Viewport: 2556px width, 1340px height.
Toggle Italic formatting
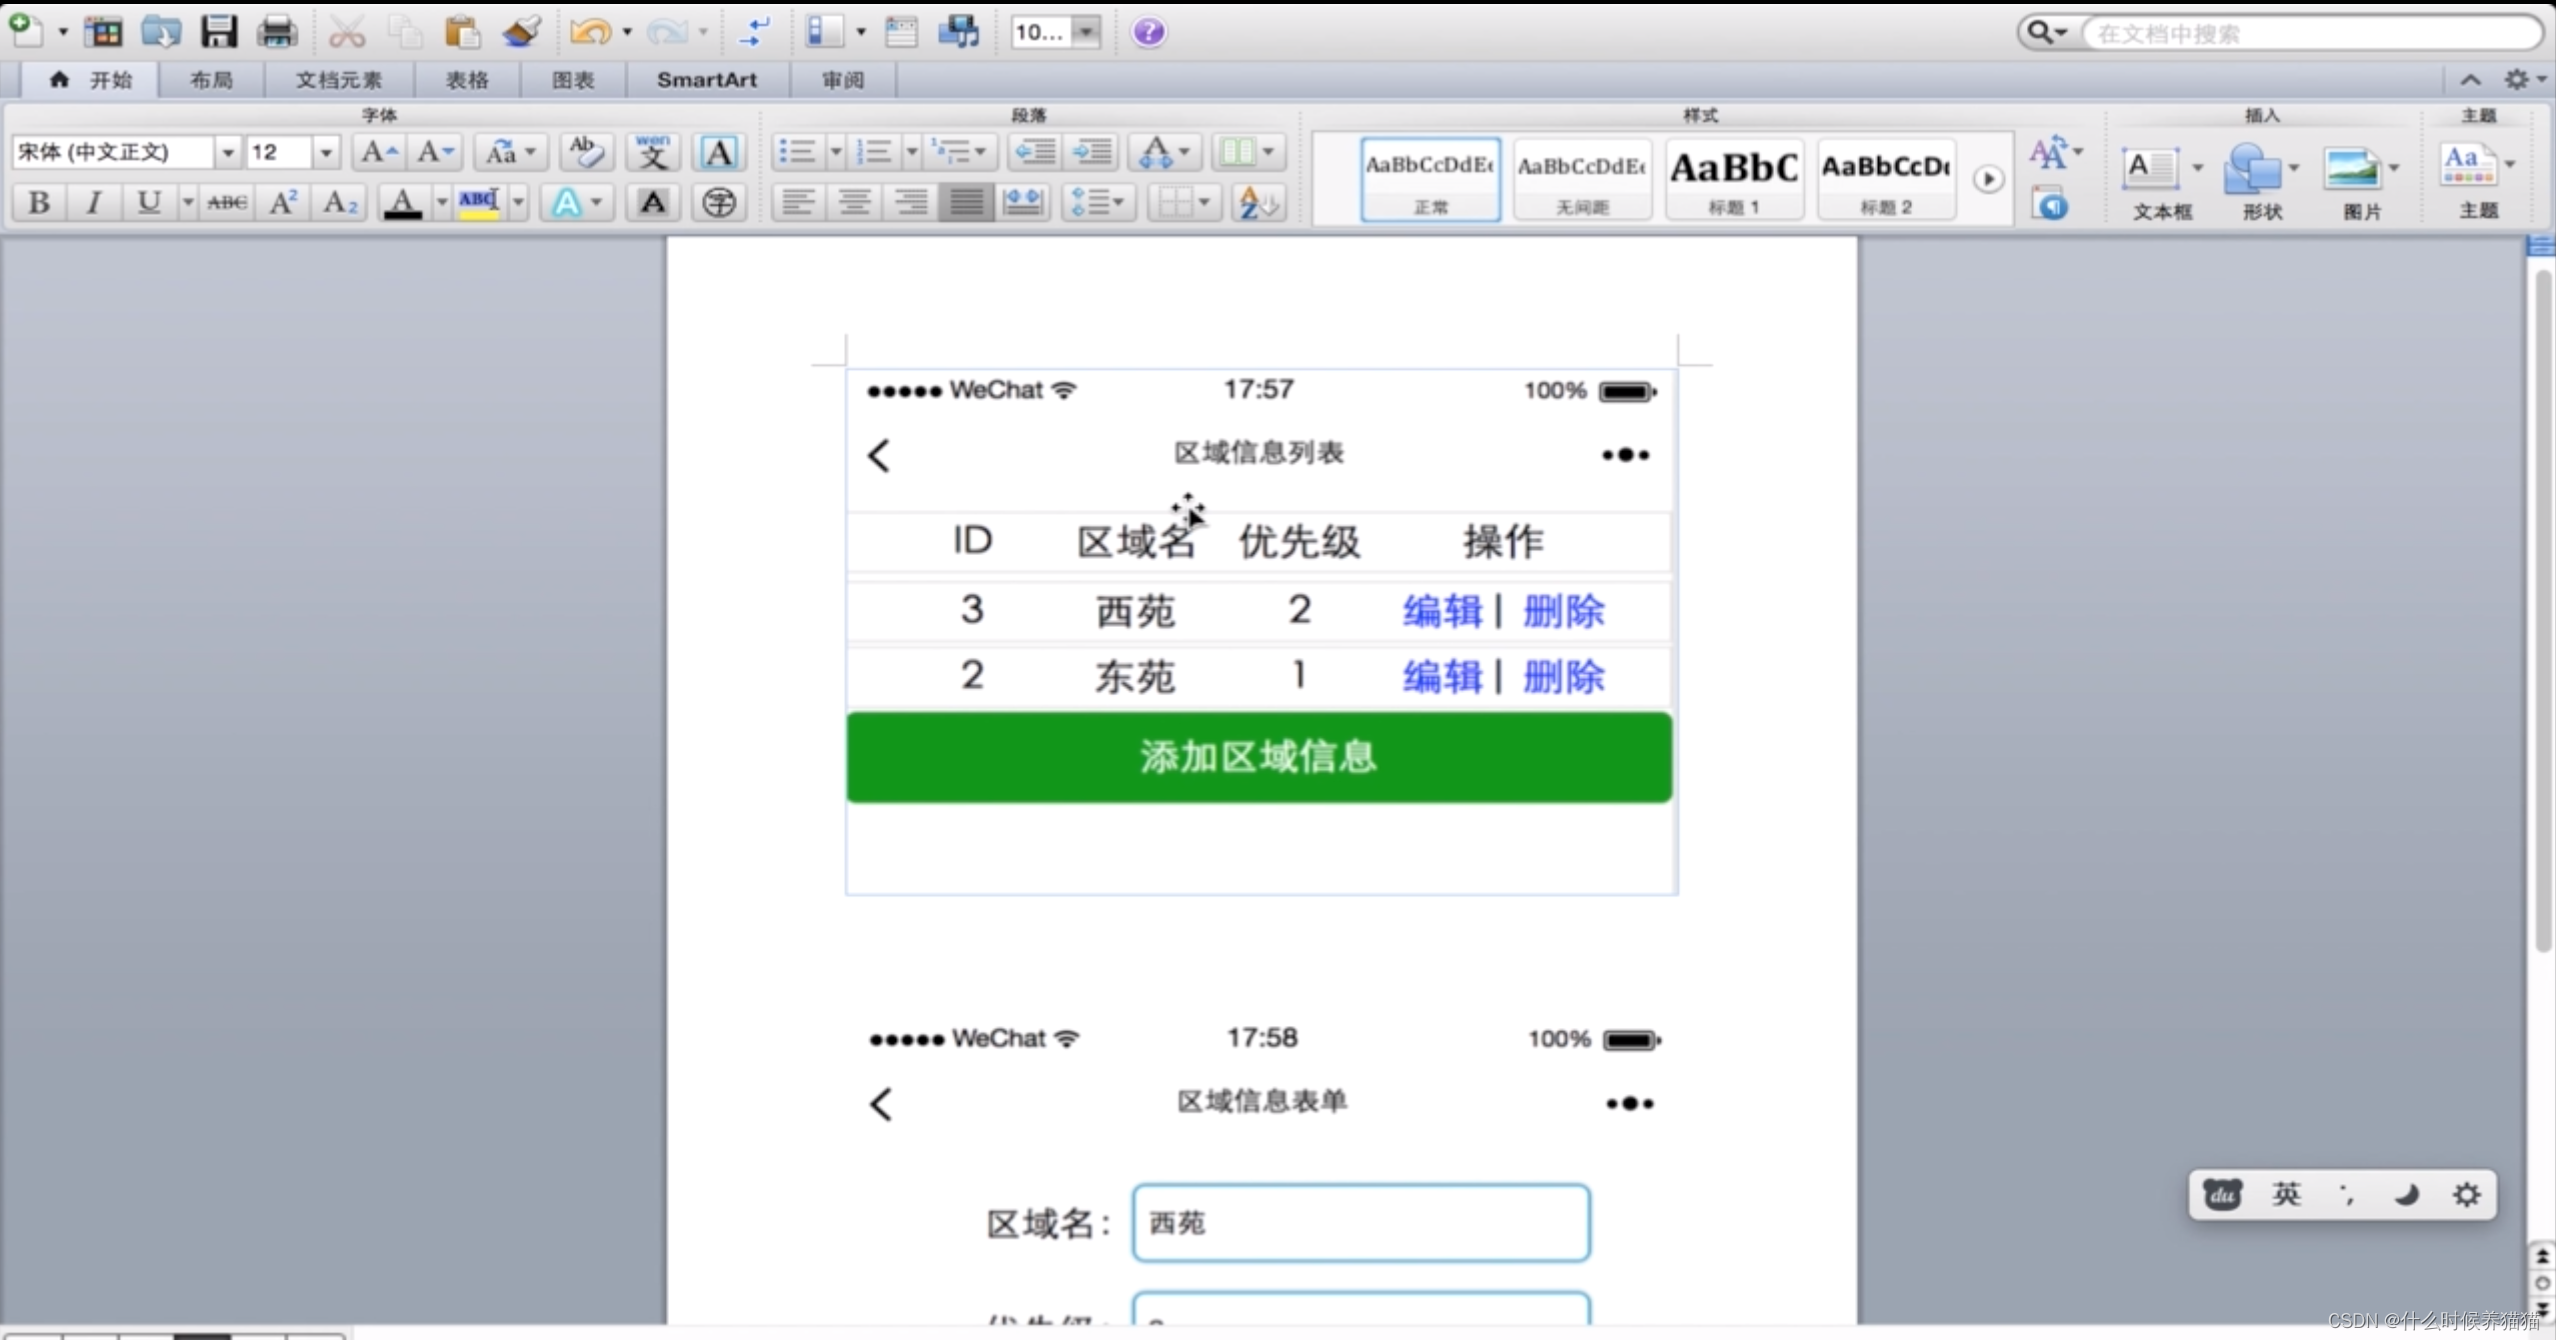click(x=94, y=203)
